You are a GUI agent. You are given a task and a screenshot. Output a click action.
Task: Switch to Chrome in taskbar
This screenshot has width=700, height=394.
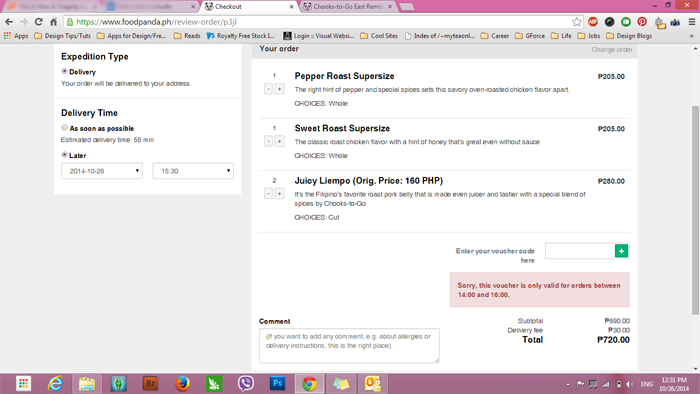(x=309, y=383)
